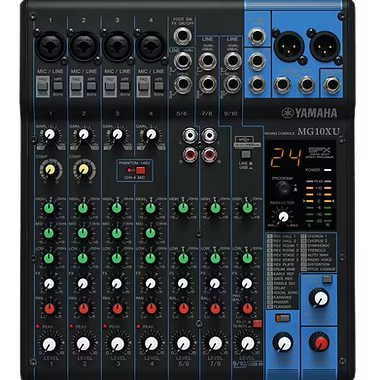The width and height of the screenshot is (380, 380).
Task: Toggle channel 1 HPF 80Hz switch
Action: [58, 86]
